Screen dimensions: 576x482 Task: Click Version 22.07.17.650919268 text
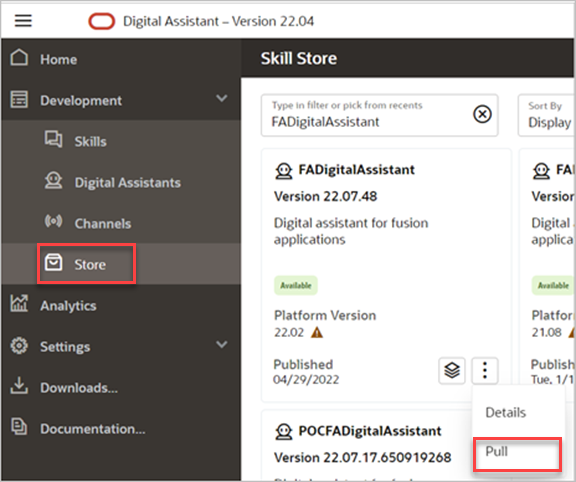tap(363, 458)
